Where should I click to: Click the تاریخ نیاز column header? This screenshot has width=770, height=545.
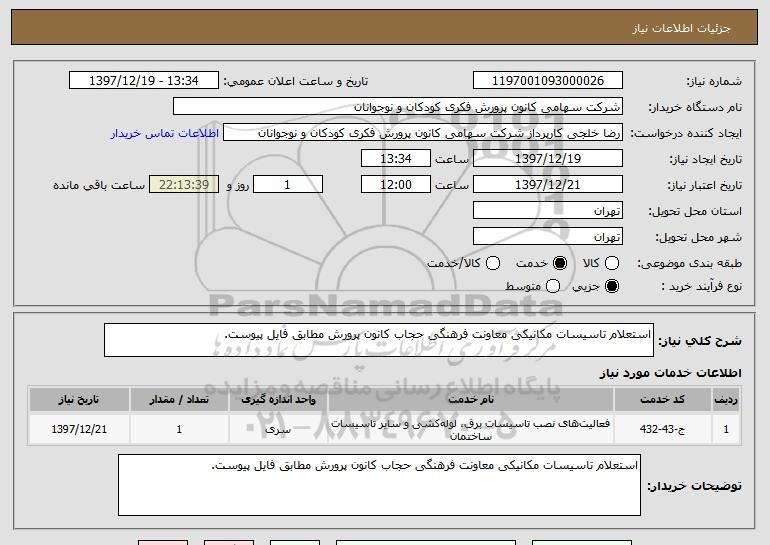[x=79, y=400]
